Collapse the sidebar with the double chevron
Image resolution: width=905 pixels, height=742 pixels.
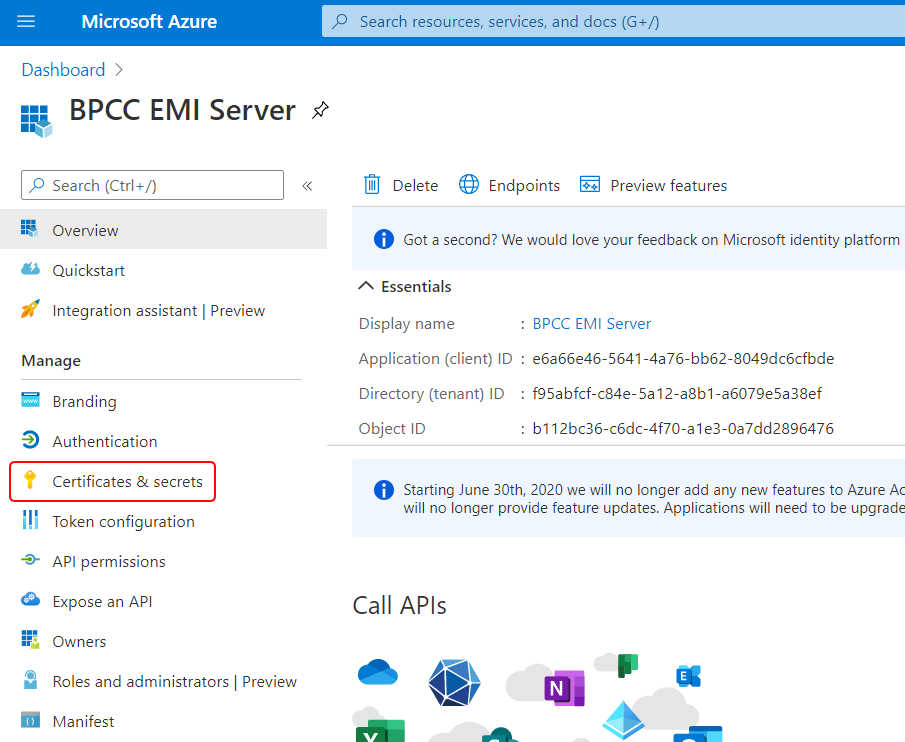307,186
